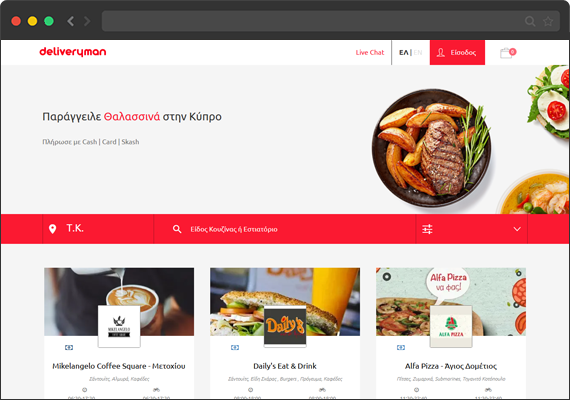Image resolution: width=570 pixels, height=400 pixels.
Task: Open Mikelangelo Coffee Square - Μετοχίου title
Action: 119,366
